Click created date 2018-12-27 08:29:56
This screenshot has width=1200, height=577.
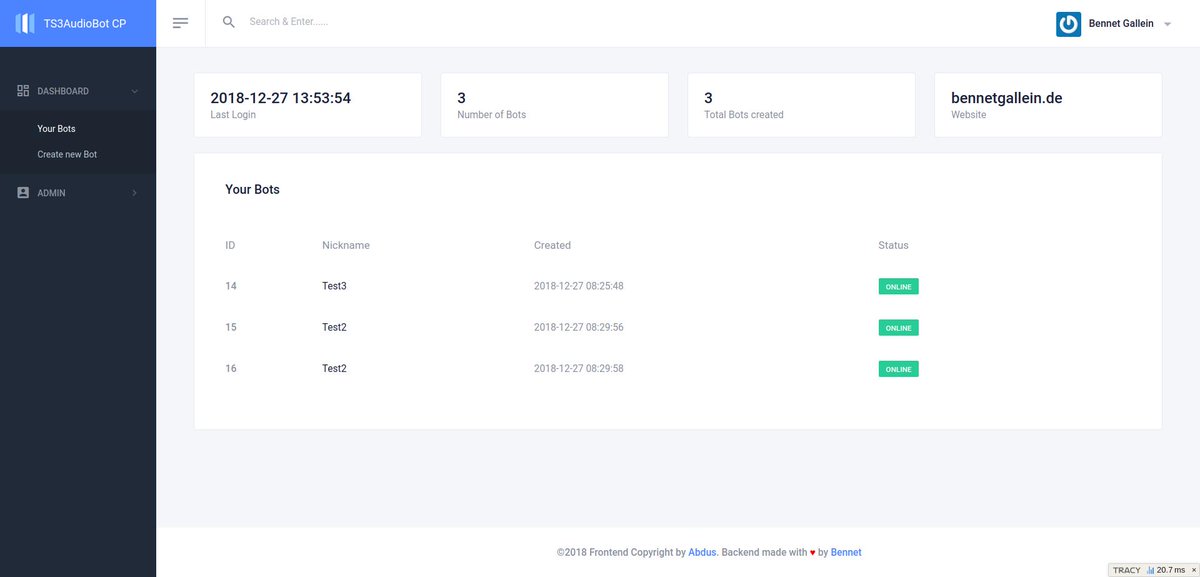pyautogui.click(x=579, y=327)
